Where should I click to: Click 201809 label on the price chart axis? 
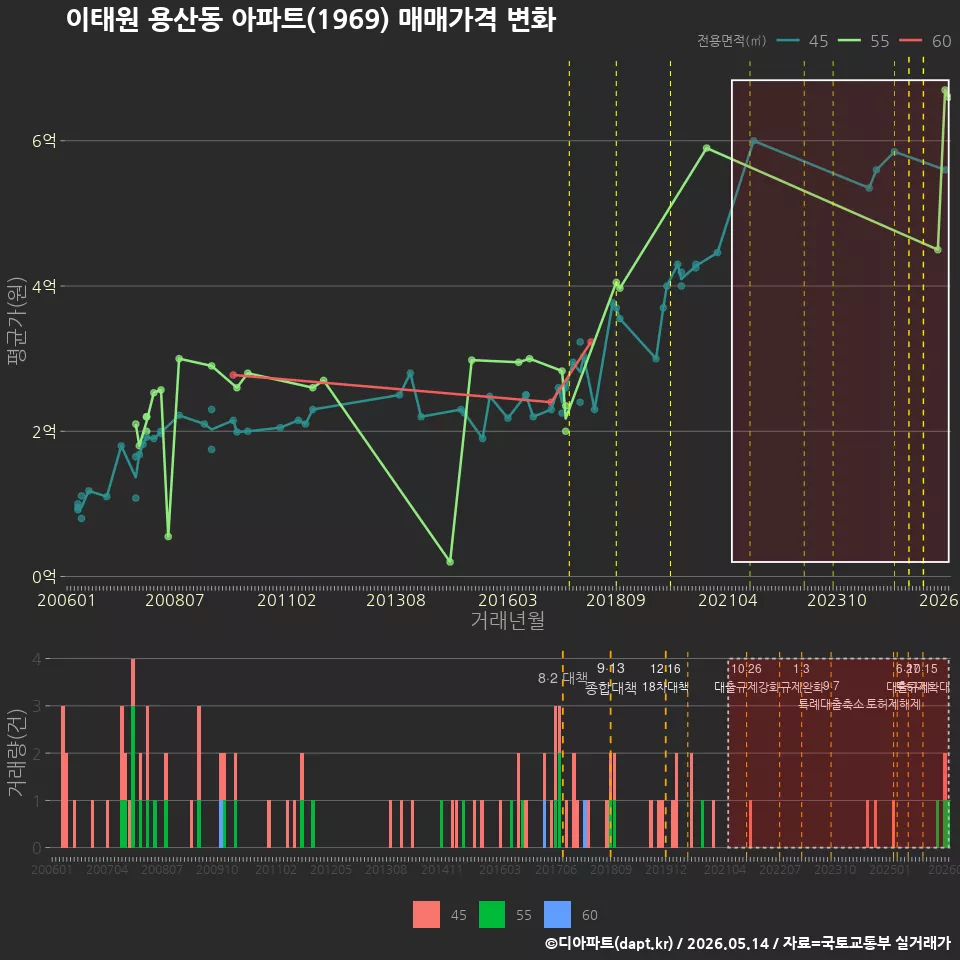click(x=616, y=600)
